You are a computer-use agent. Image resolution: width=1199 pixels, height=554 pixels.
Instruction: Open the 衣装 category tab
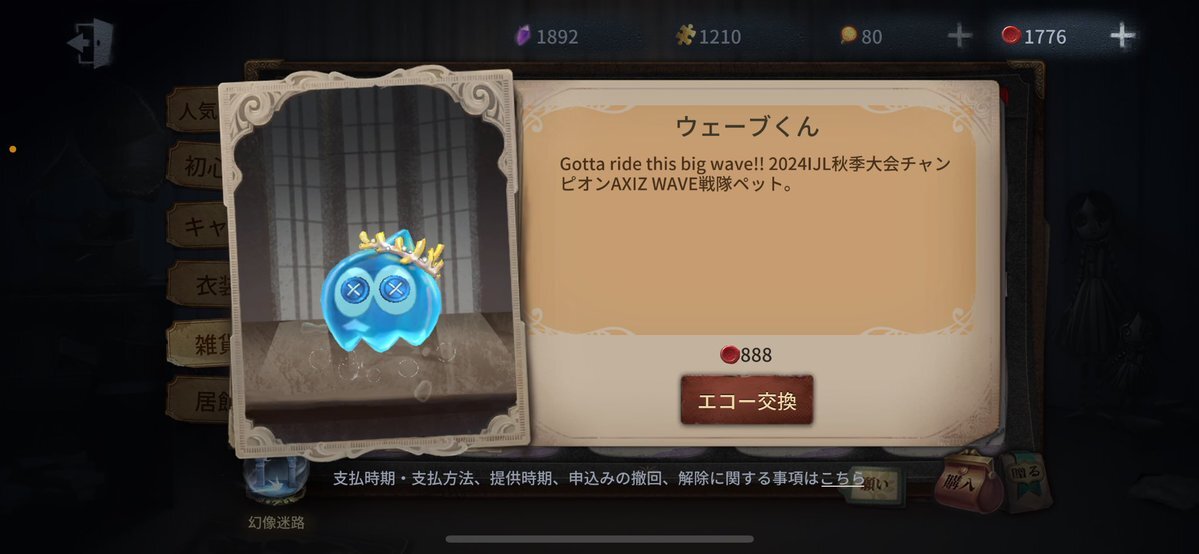[x=199, y=285]
